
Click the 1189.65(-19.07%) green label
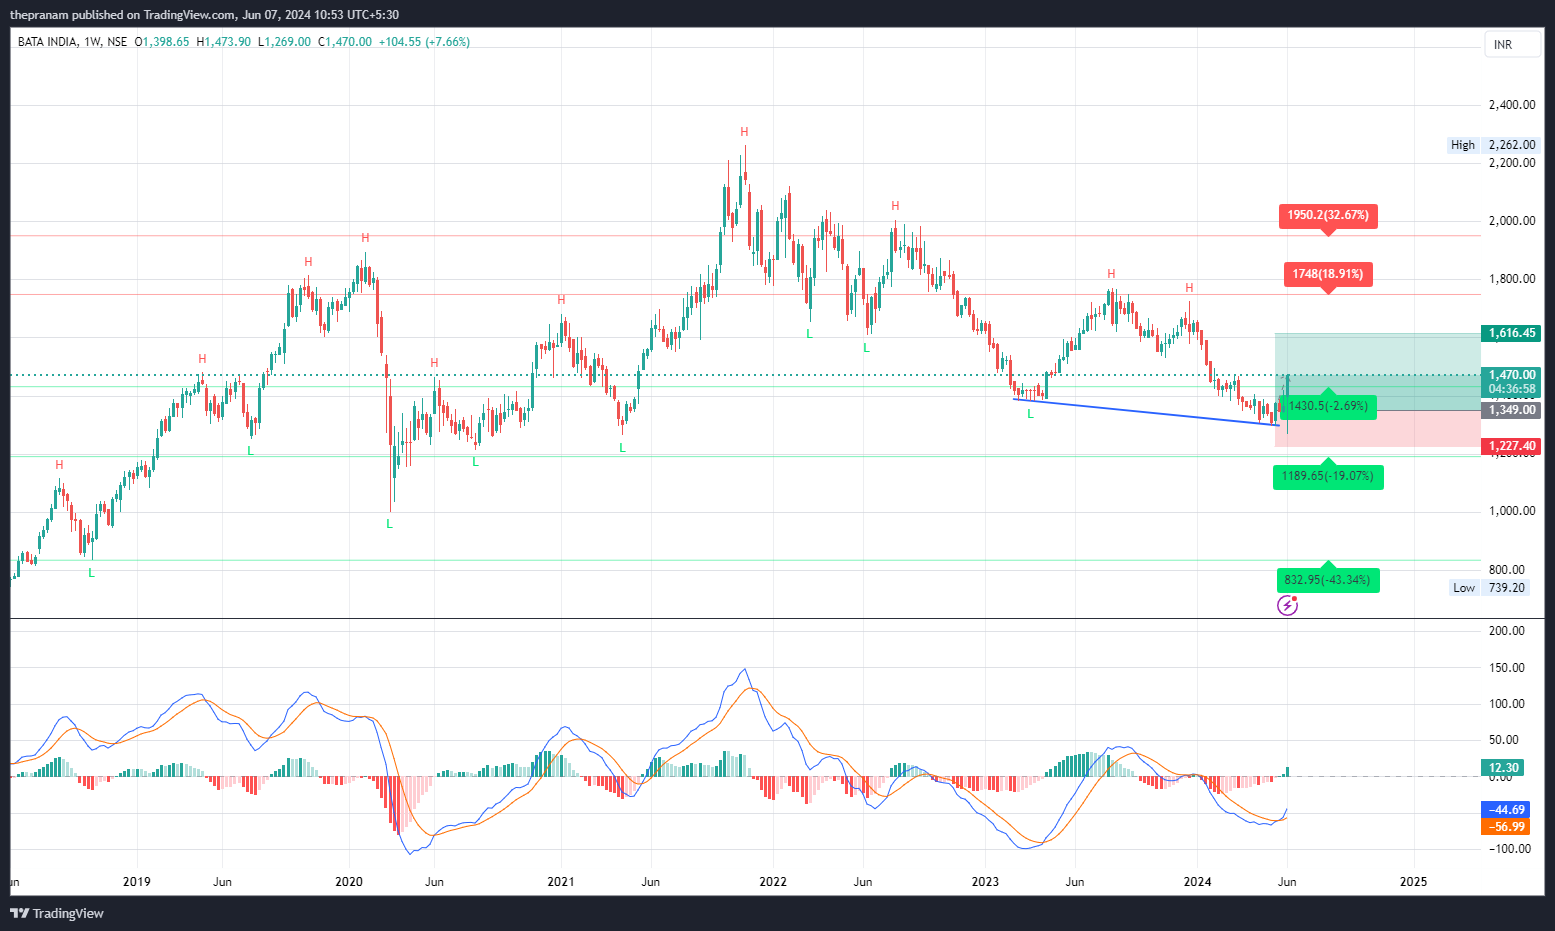click(x=1328, y=476)
